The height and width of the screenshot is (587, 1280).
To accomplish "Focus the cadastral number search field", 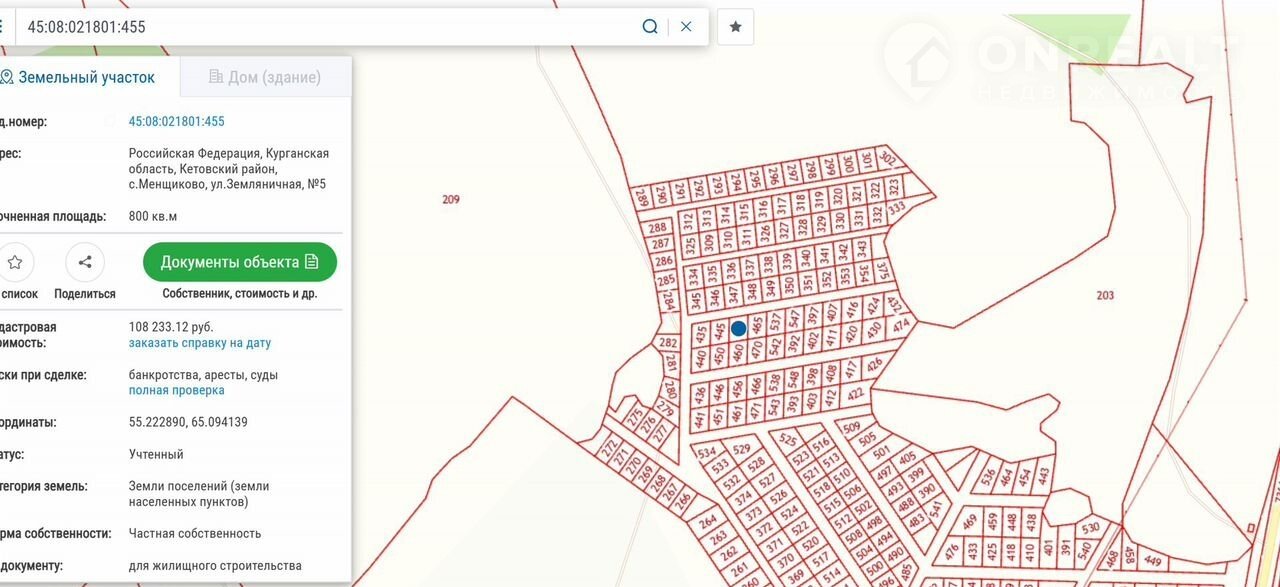I will [x=330, y=27].
